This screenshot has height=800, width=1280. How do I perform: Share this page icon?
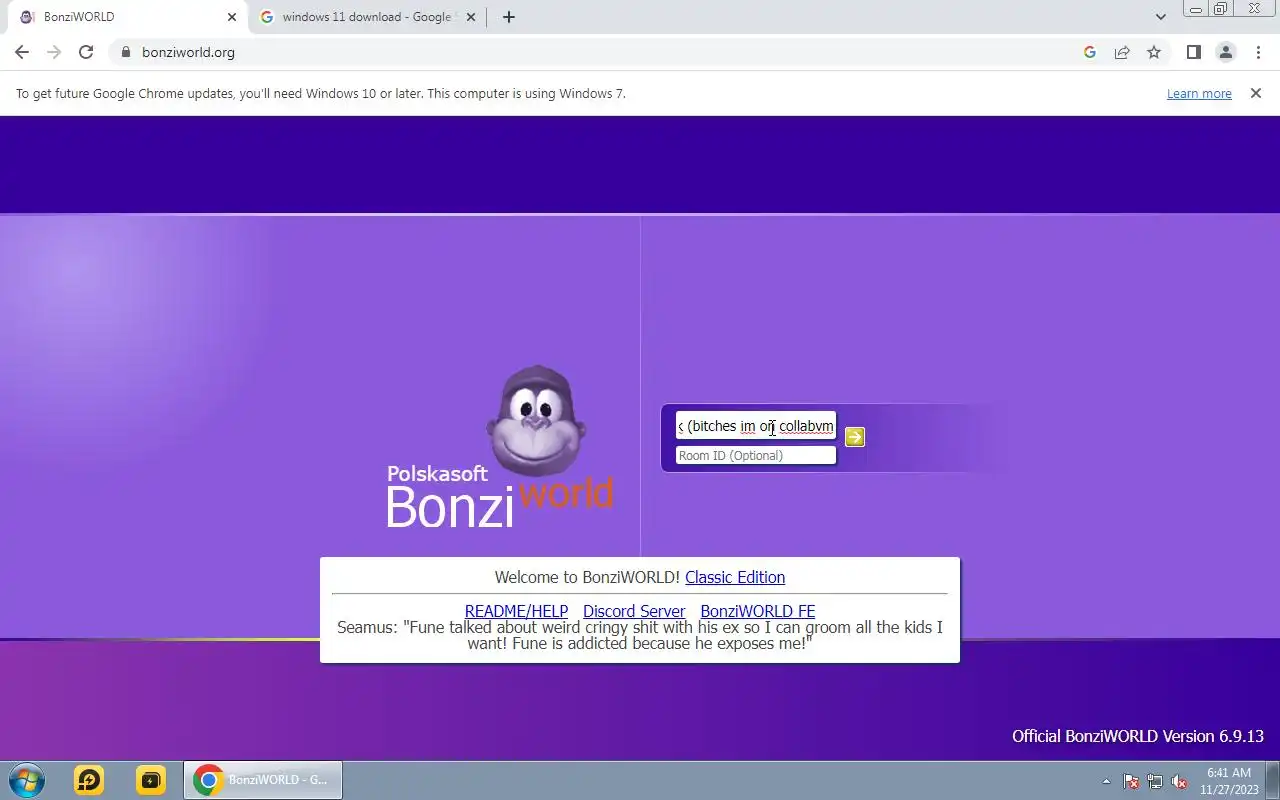click(x=1122, y=52)
